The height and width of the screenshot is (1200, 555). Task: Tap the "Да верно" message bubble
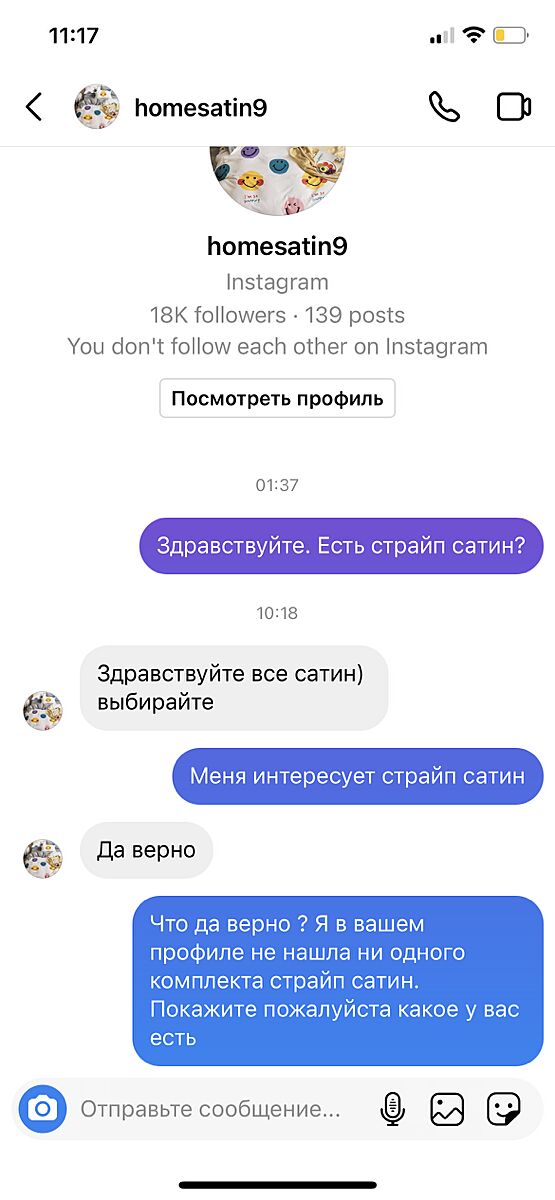pyautogui.click(x=147, y=851)
